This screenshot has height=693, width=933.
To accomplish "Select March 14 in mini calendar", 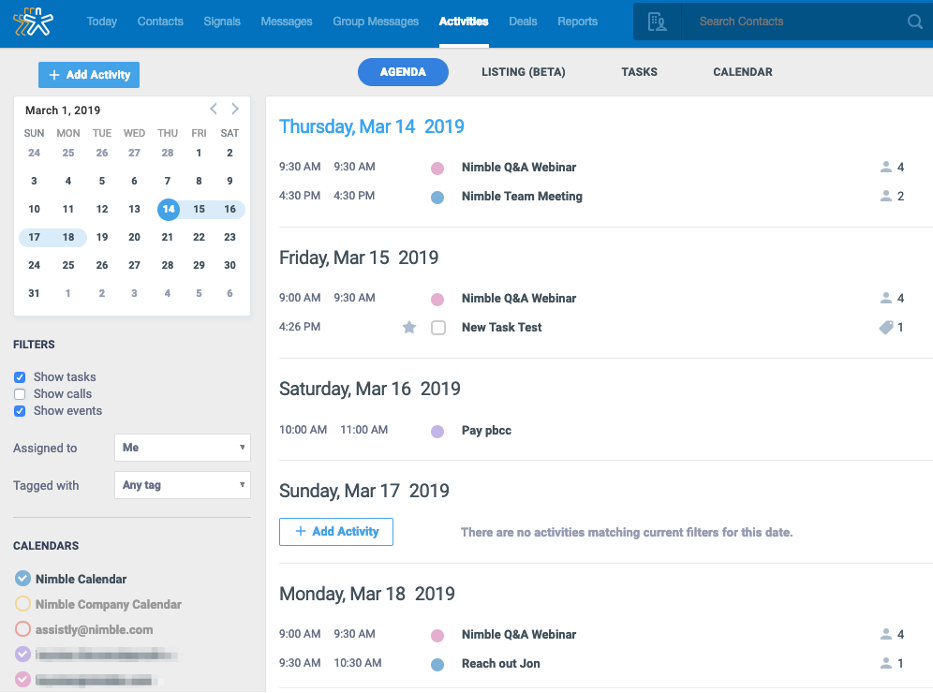I will point(168,209).
